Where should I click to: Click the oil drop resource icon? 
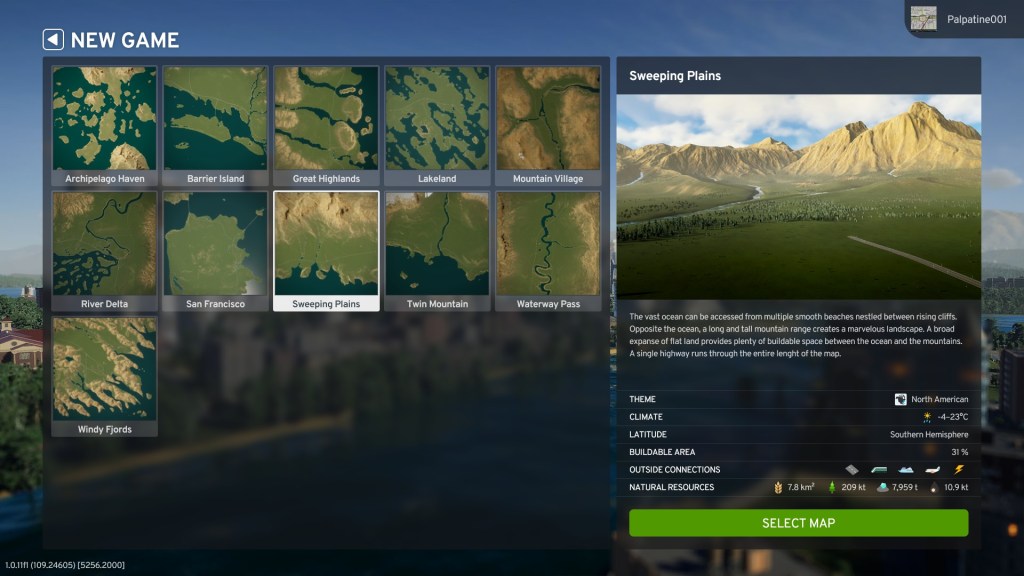934,487
